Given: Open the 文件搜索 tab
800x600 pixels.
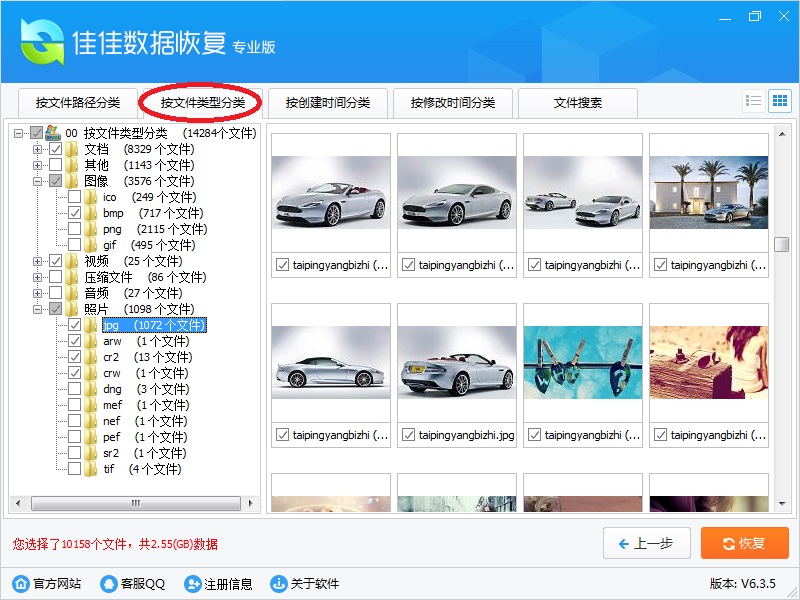Looking at the screenshot, I should [578, 103].
